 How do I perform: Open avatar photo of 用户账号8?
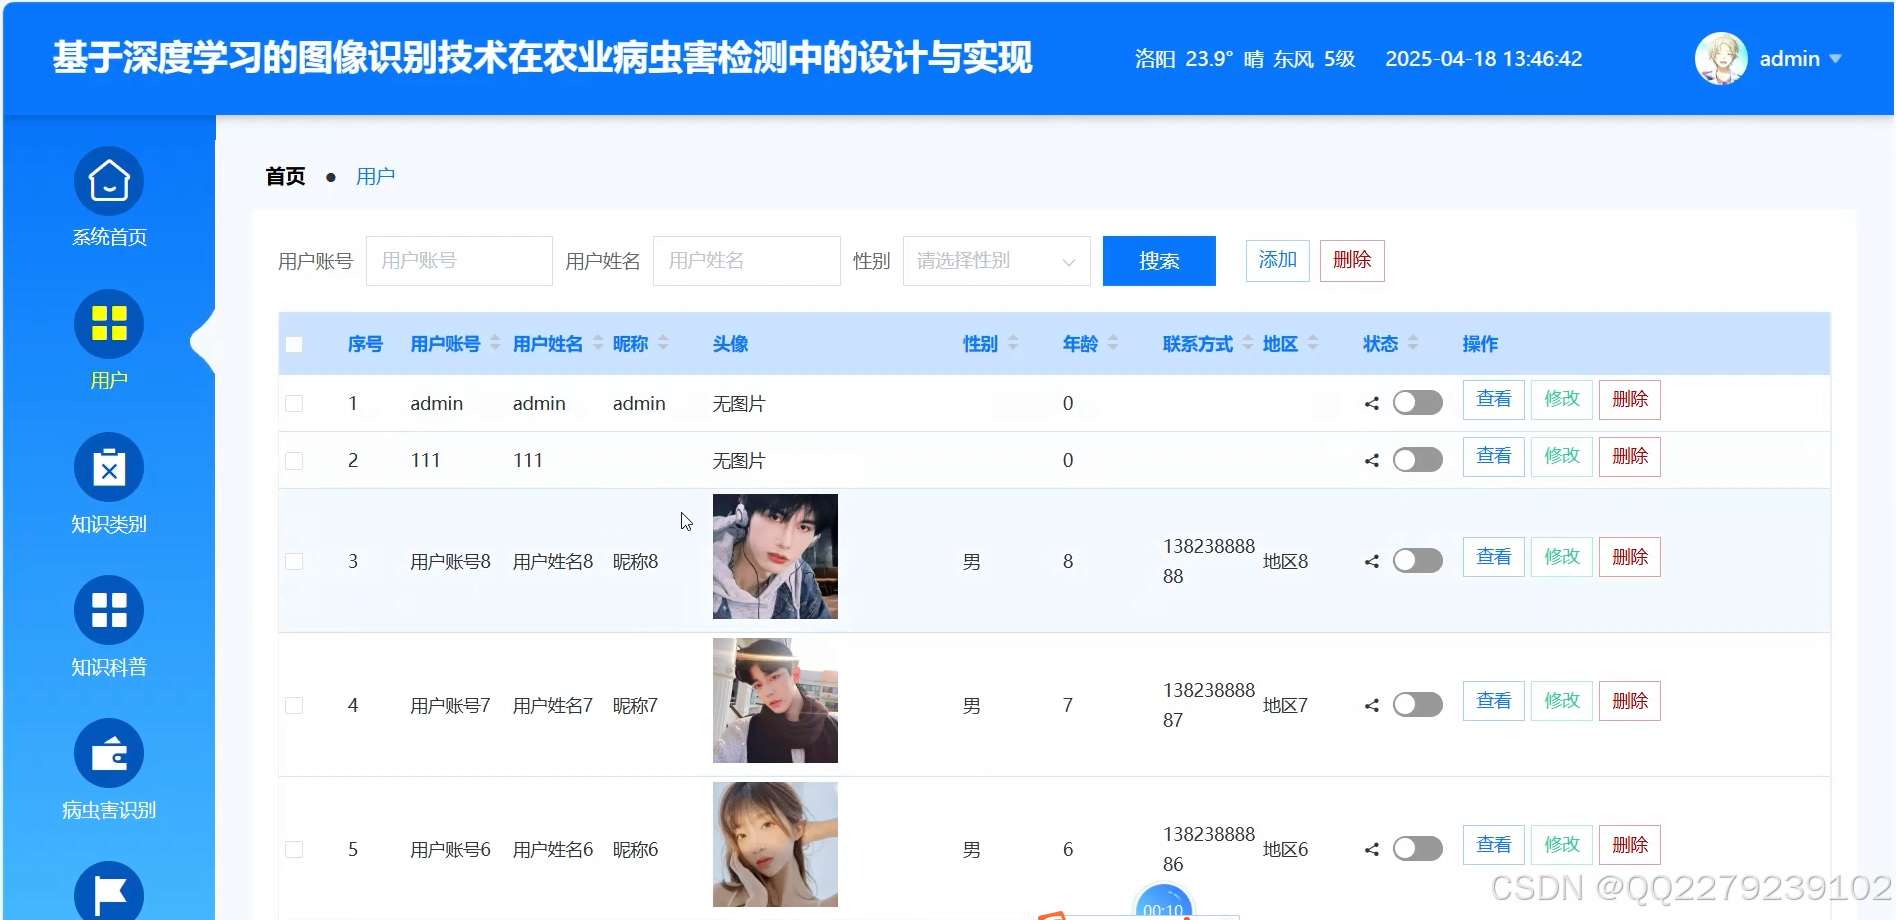point(775,556)
